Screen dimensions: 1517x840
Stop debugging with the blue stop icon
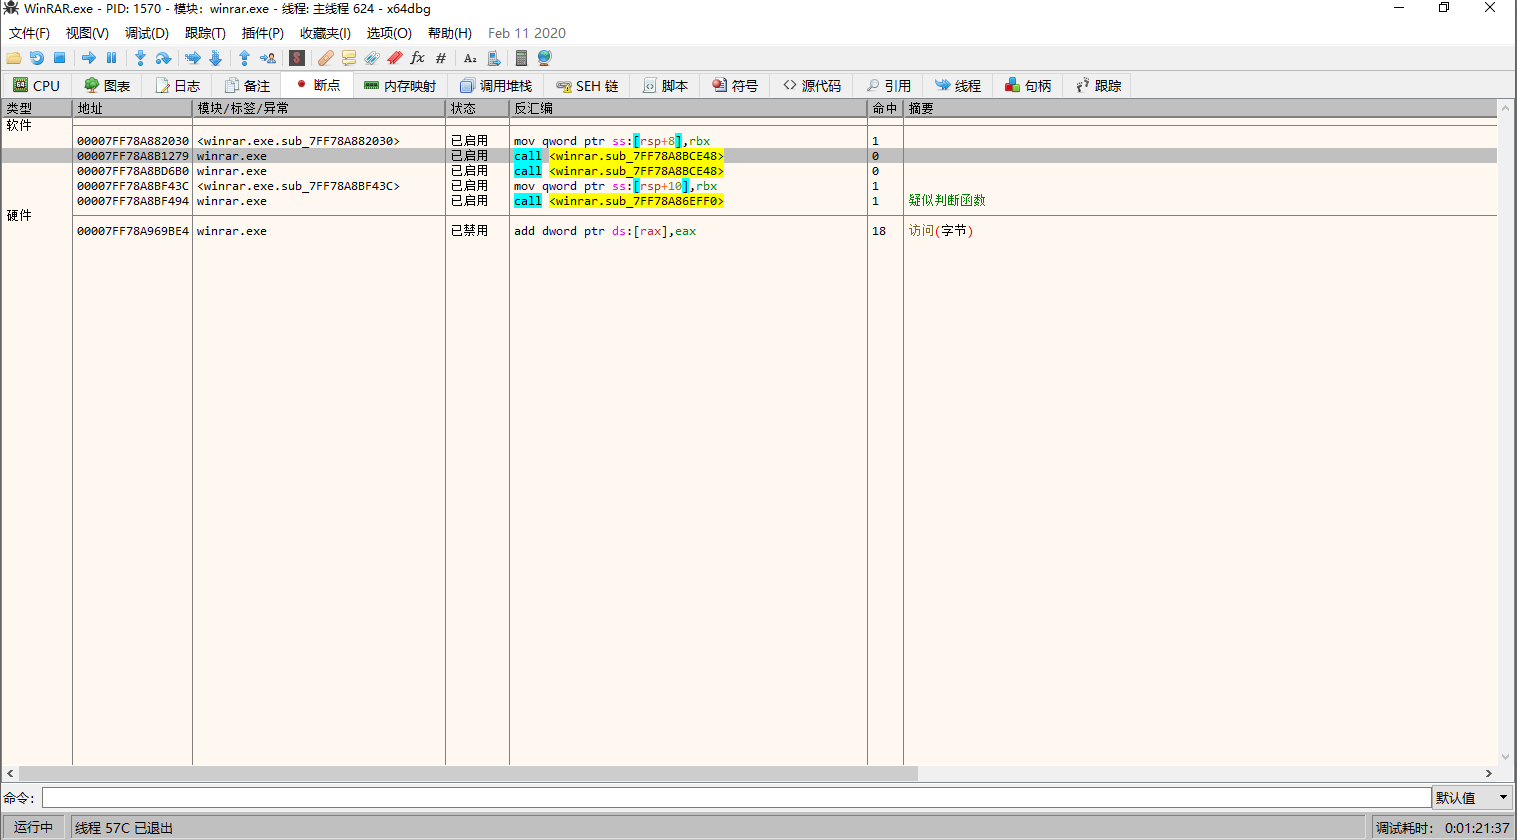point(59,58)
